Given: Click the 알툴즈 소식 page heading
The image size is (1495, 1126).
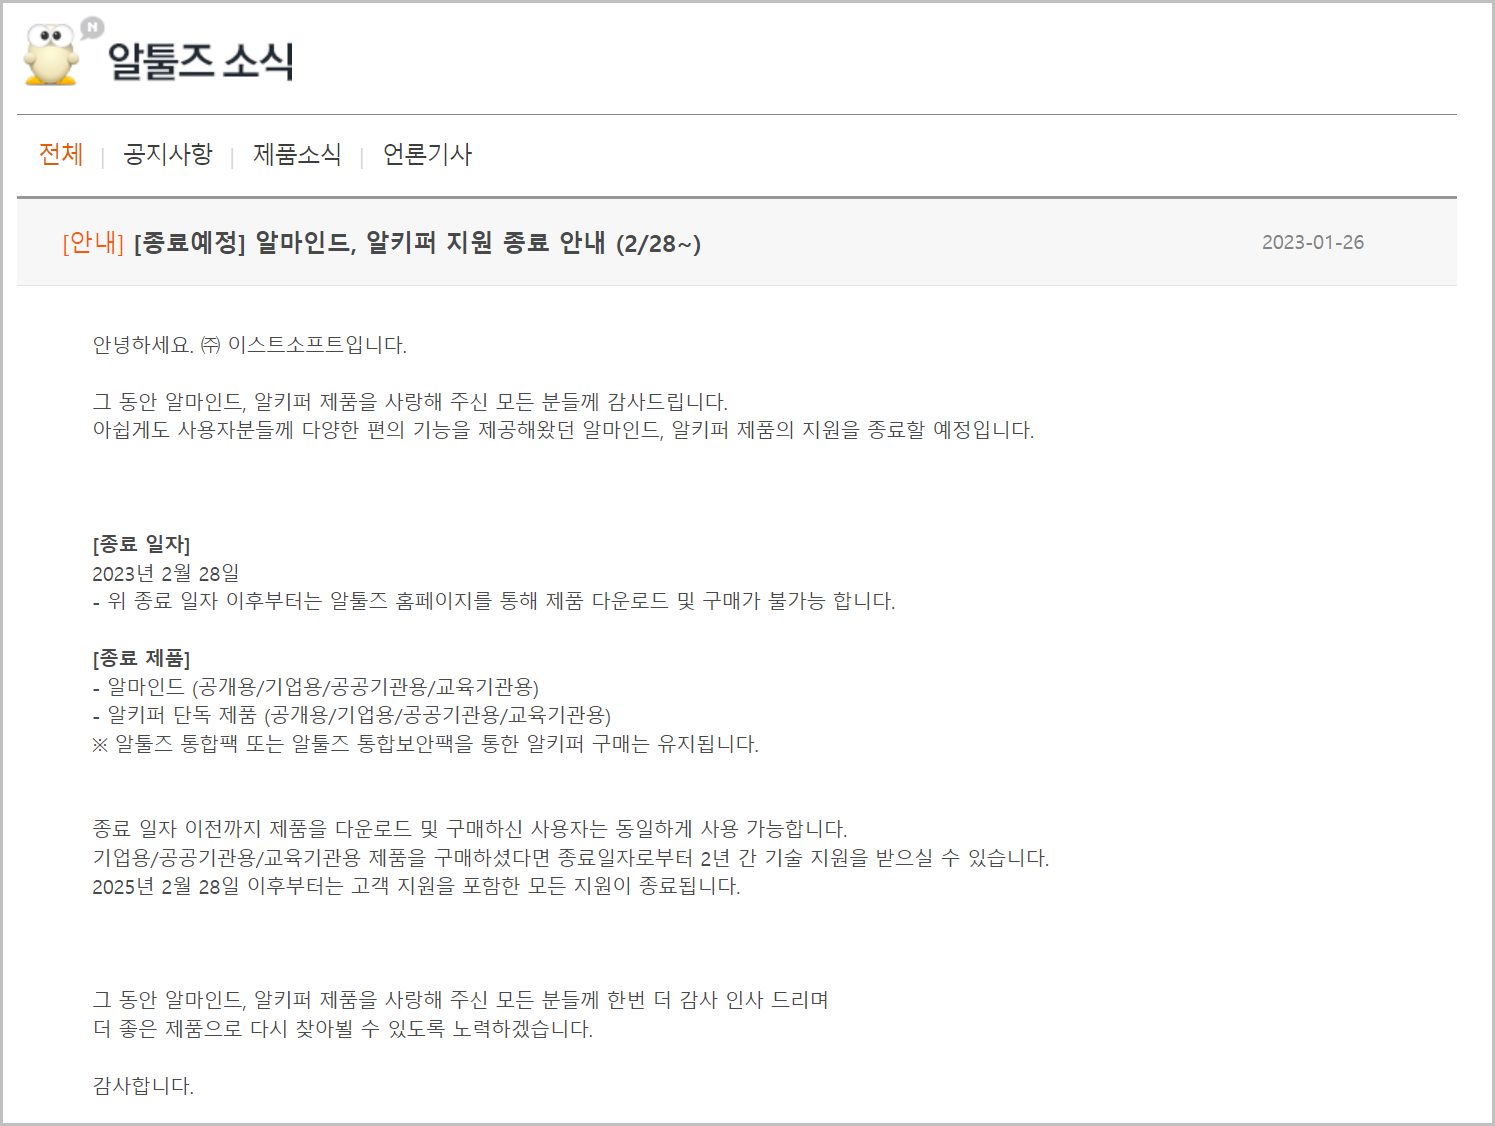Looking at the screenshot, I should click(x=200, y=61).
